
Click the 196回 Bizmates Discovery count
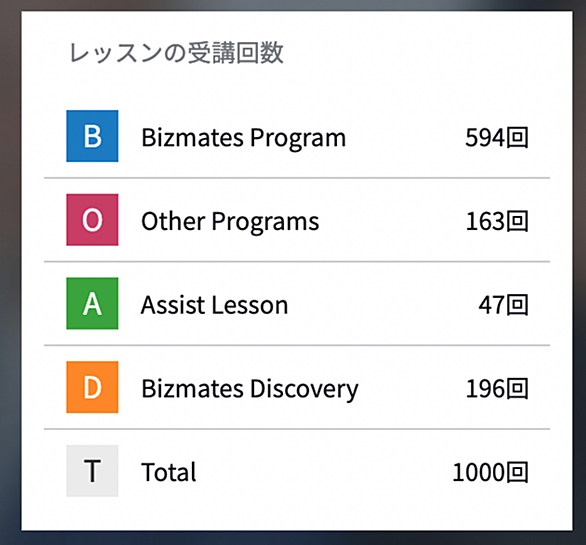497,389
